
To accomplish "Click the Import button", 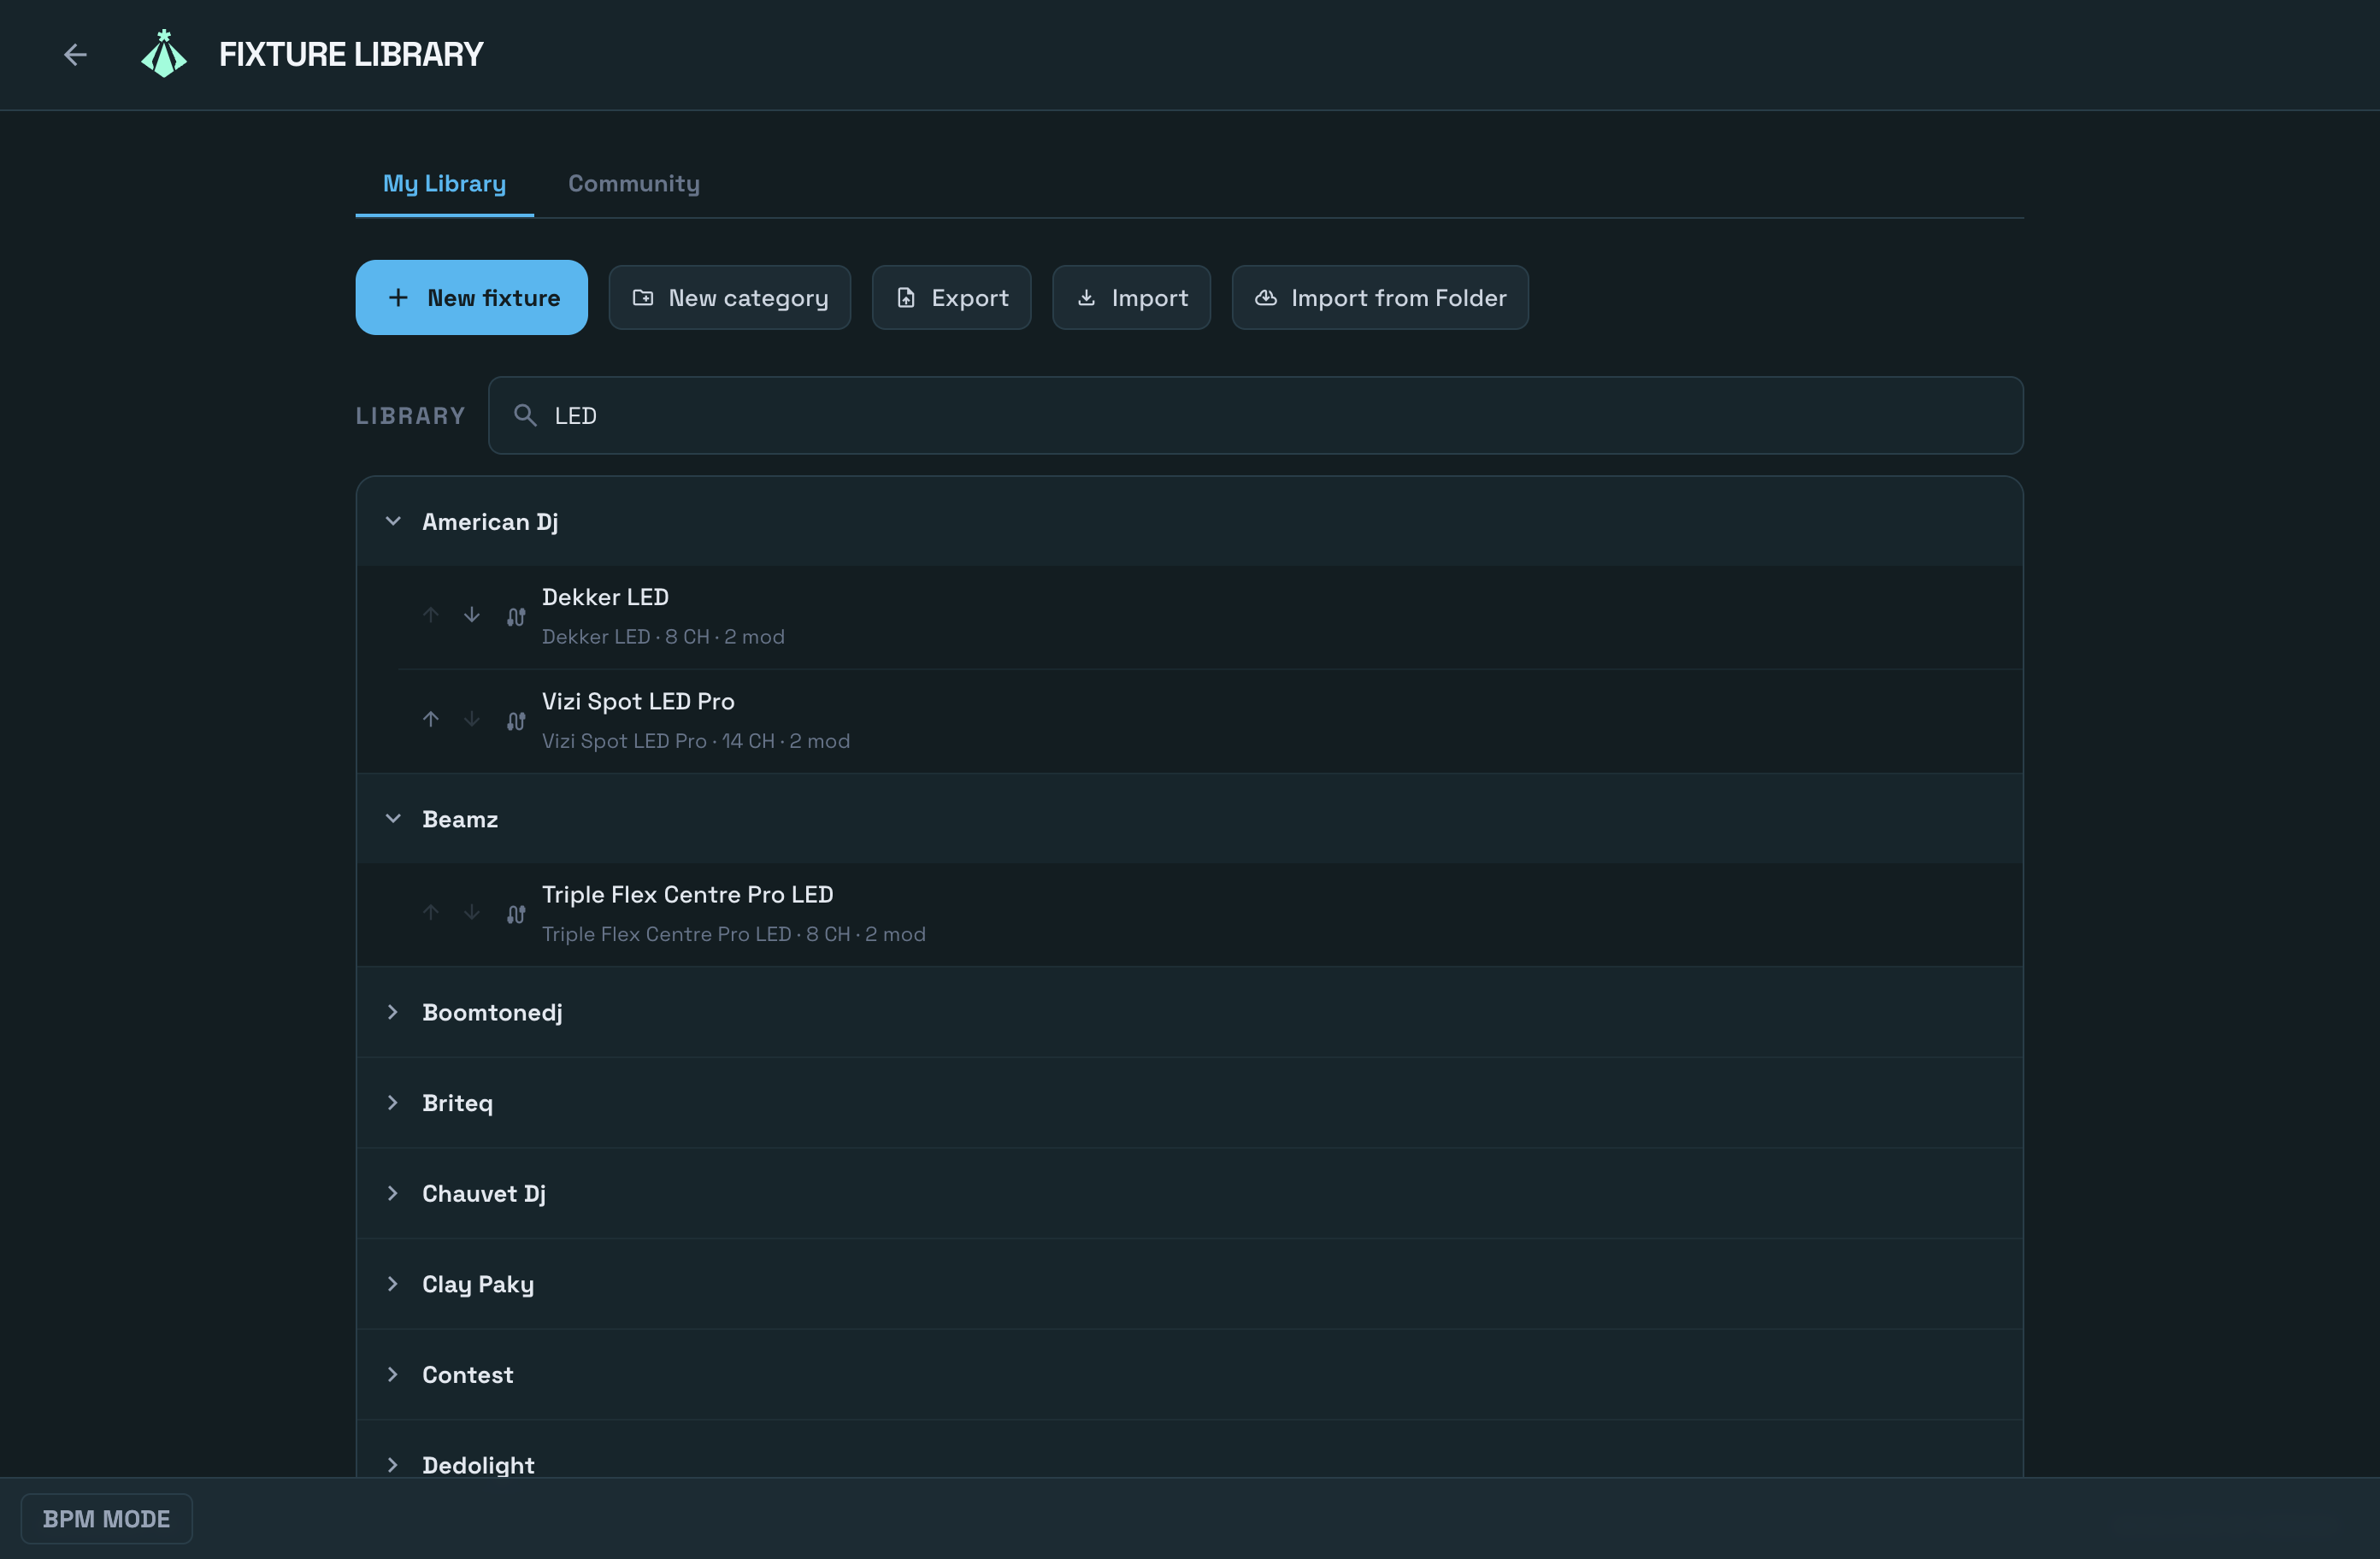I will (1131, 297).
